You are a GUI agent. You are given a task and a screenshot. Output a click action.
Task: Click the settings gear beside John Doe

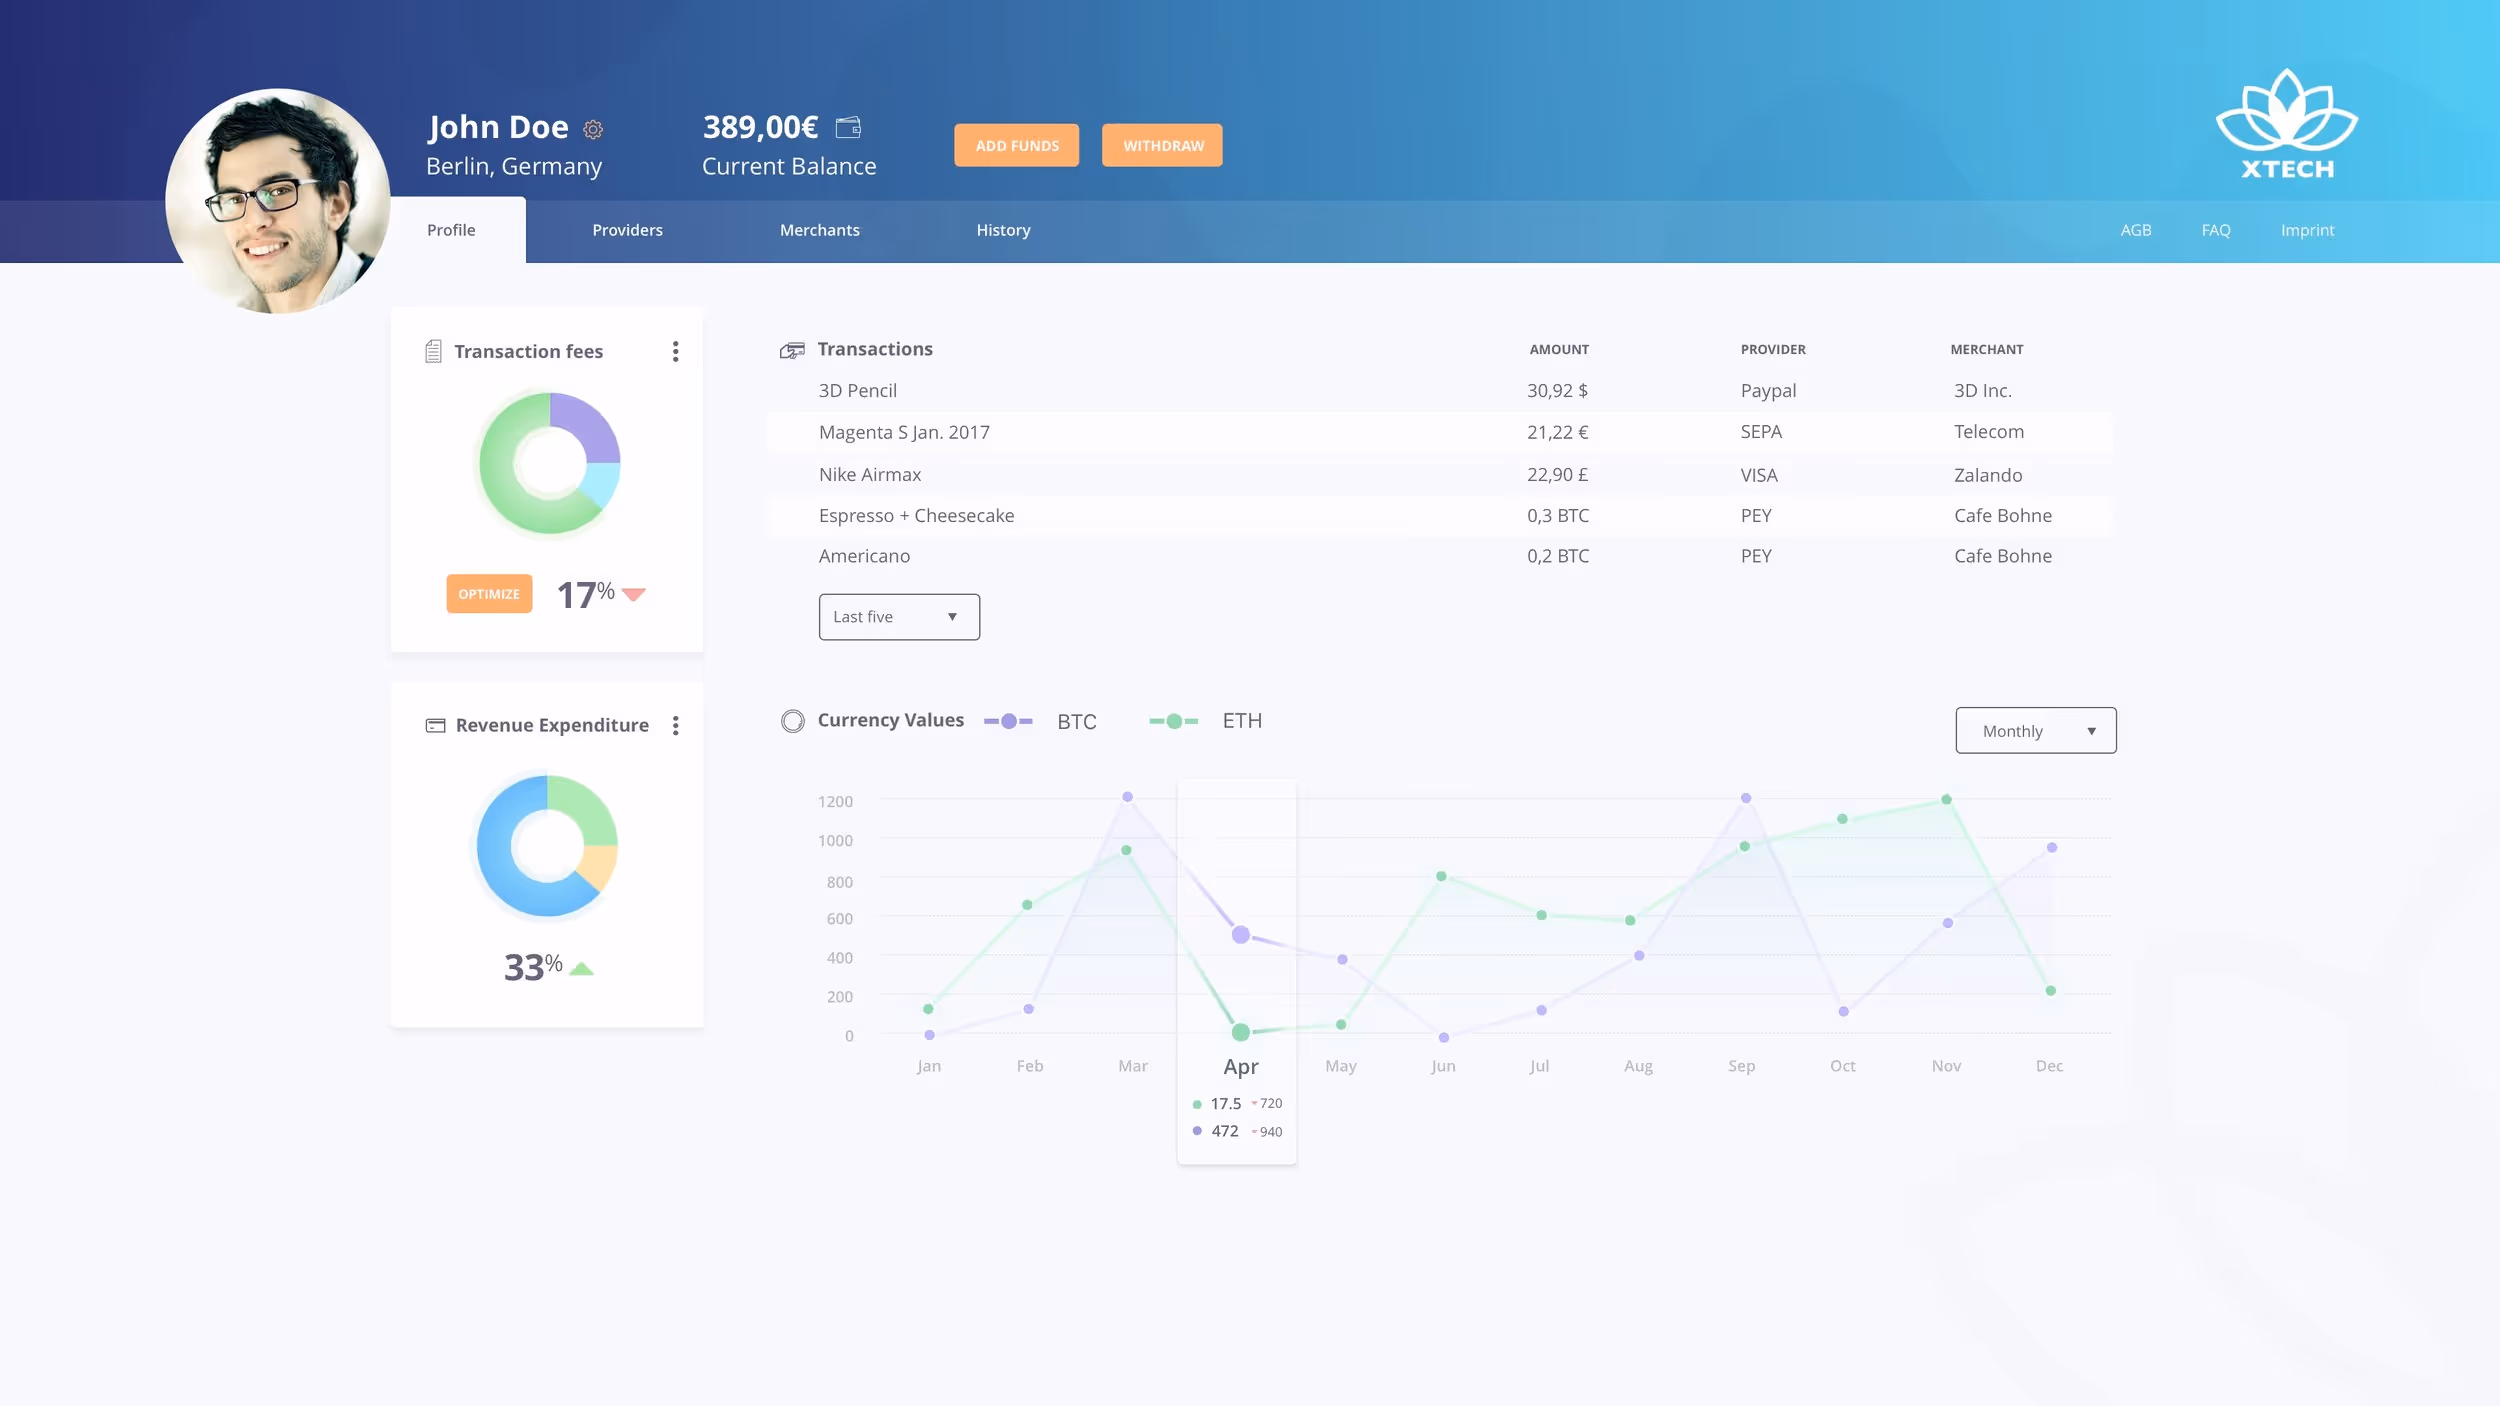click(x=593, y=129)
